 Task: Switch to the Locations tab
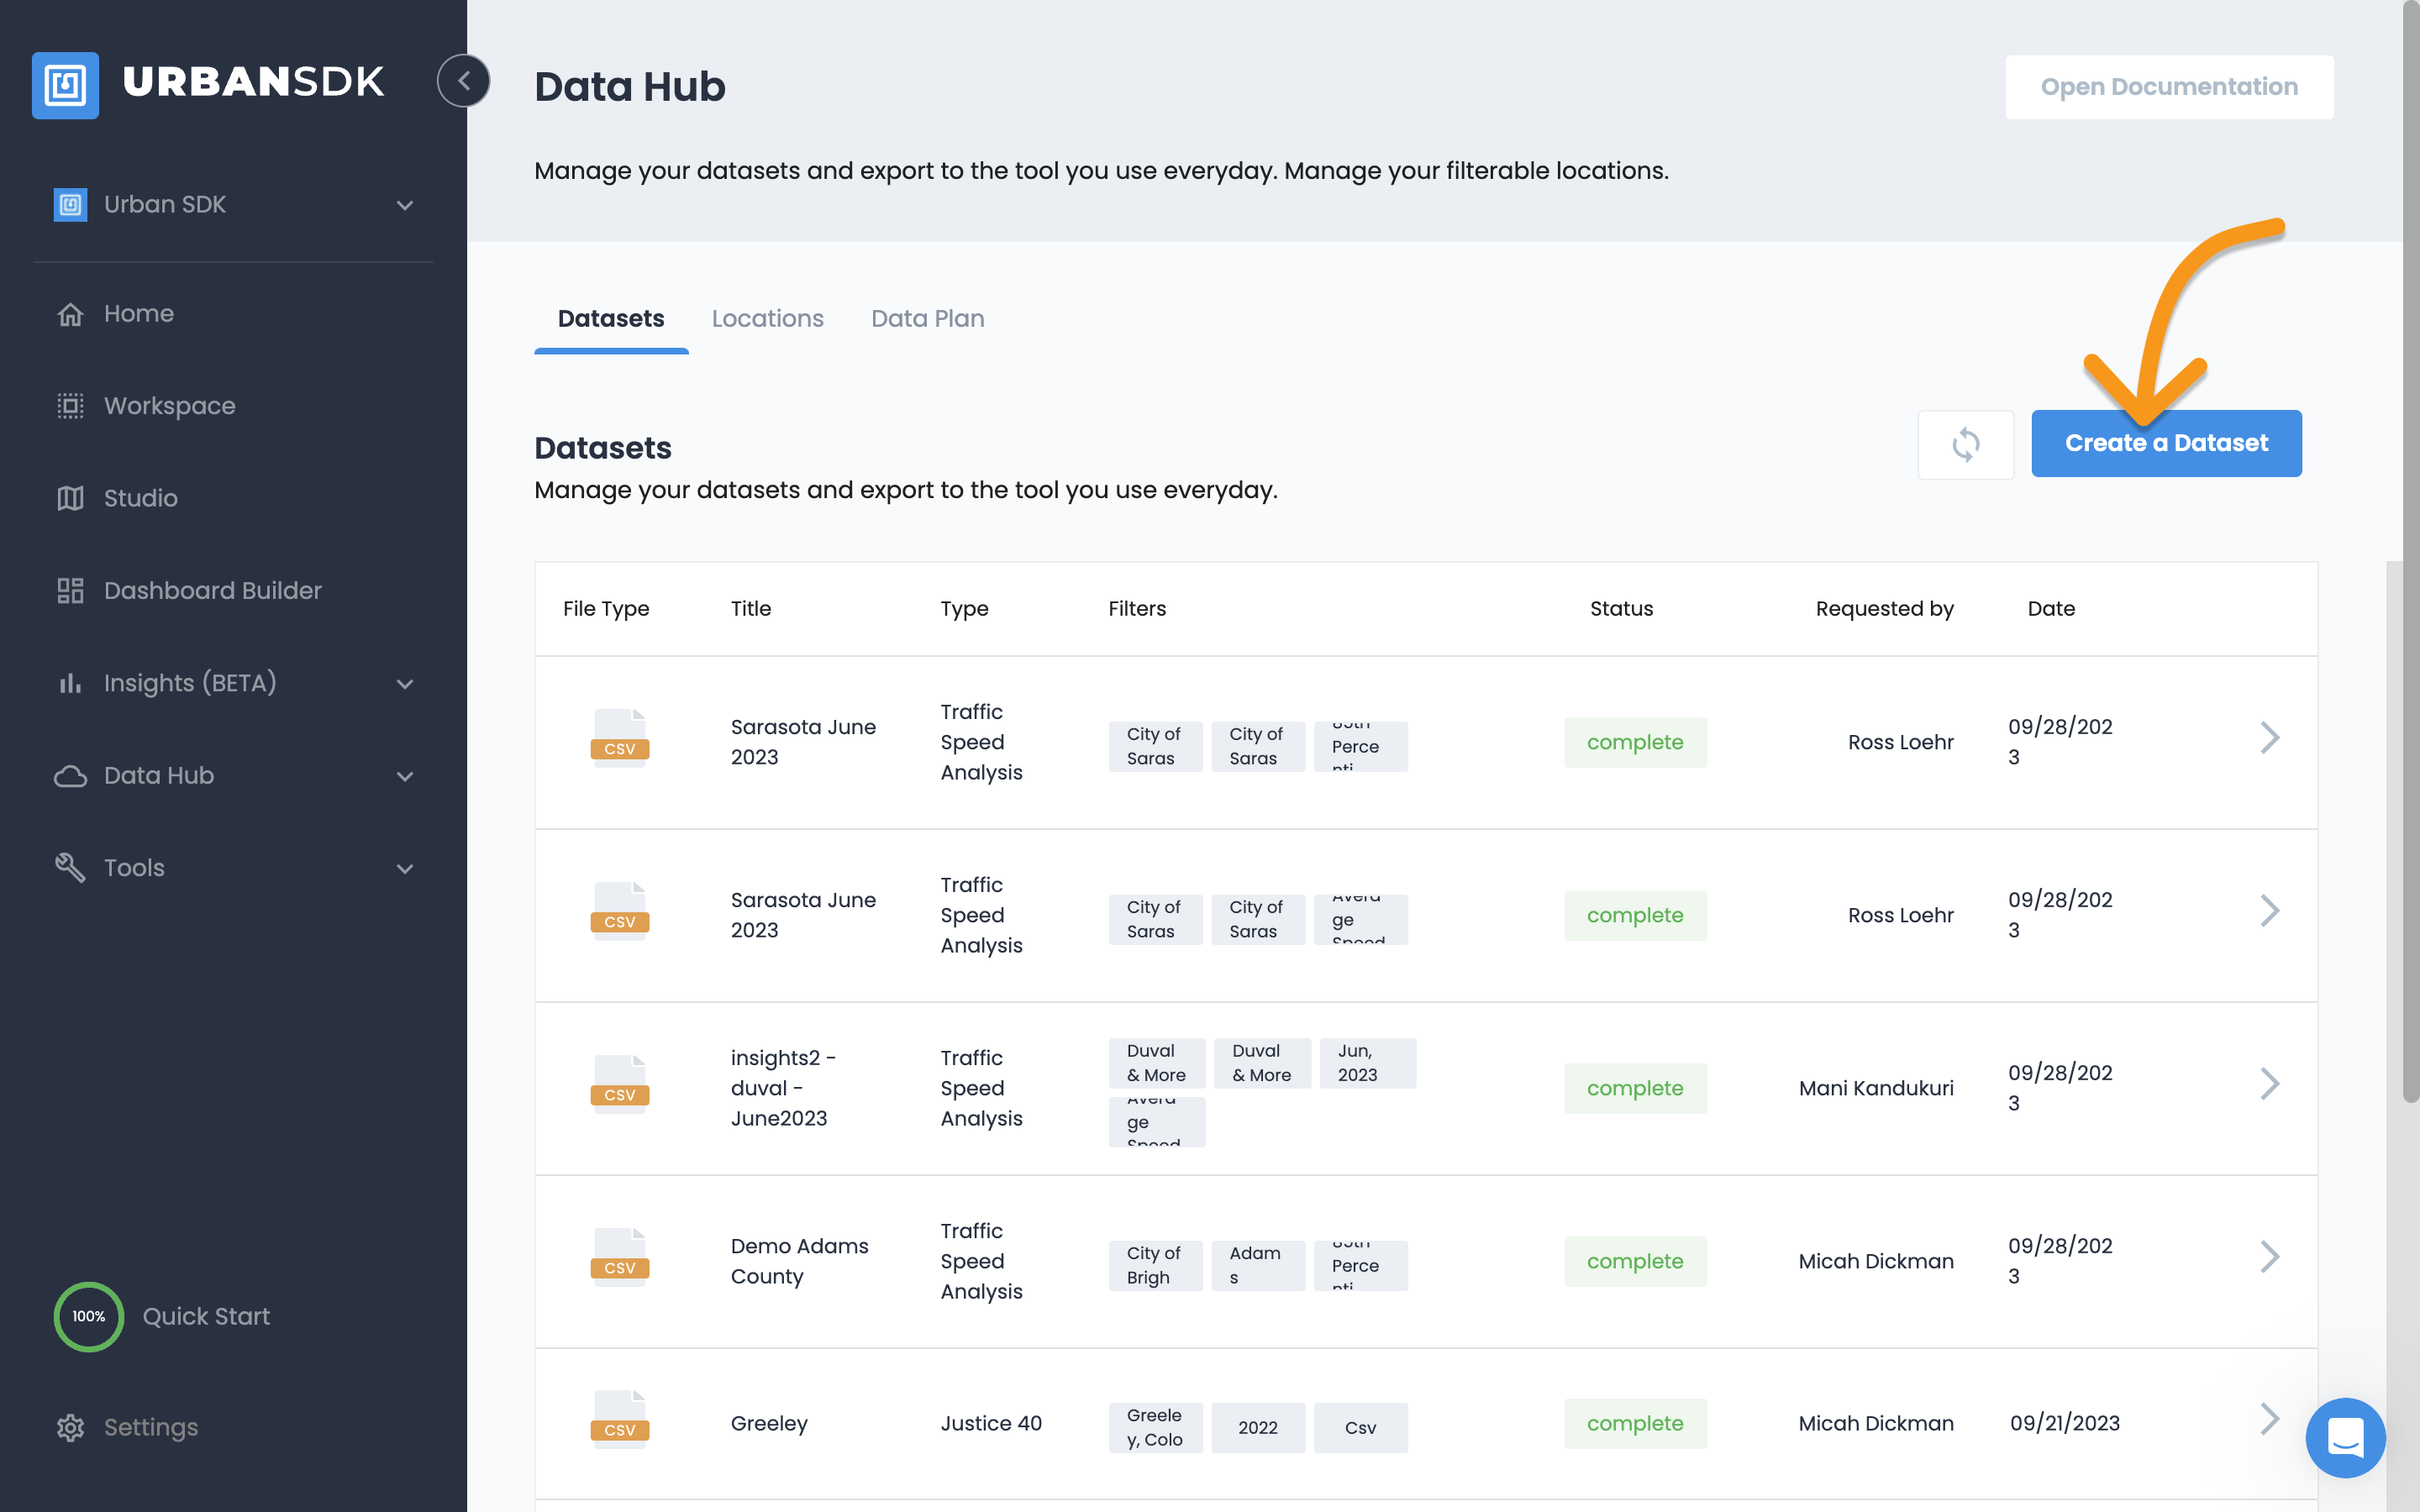[x=767, y=318]
